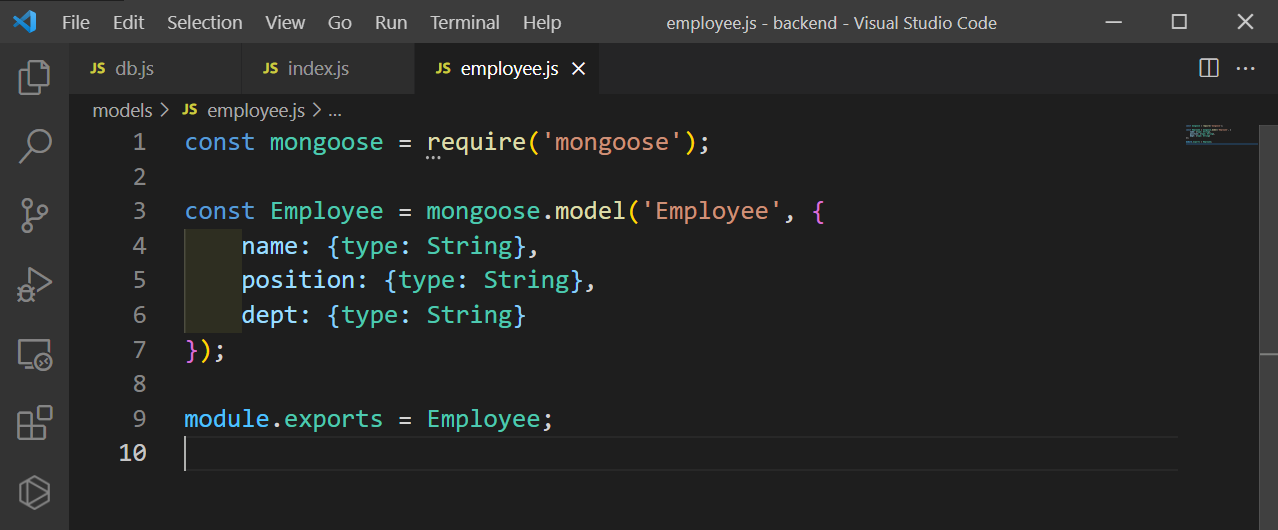Viewport: 1278px width, 530px height.
Task: Open the Edit menu
Action: [128, 22]
